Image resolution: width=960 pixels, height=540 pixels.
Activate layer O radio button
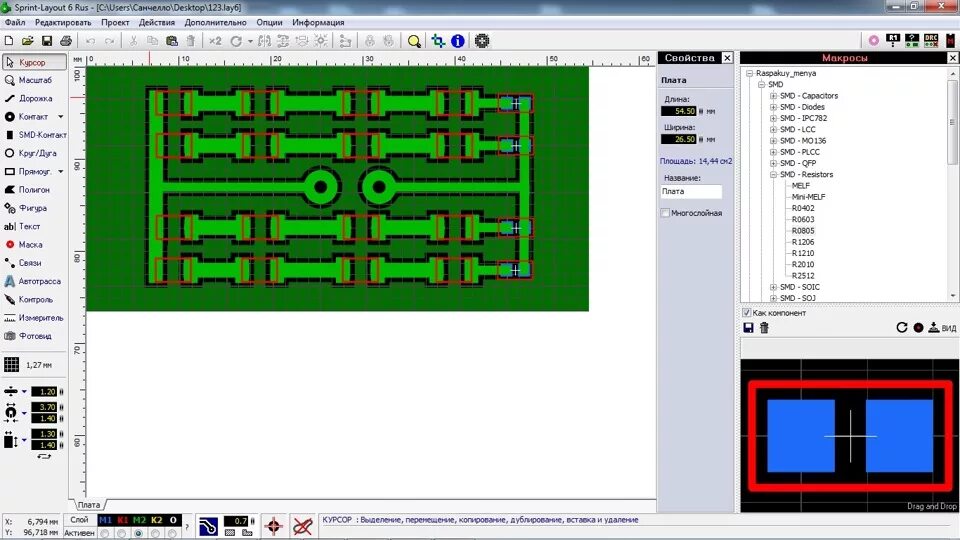[x=173, y=533]
